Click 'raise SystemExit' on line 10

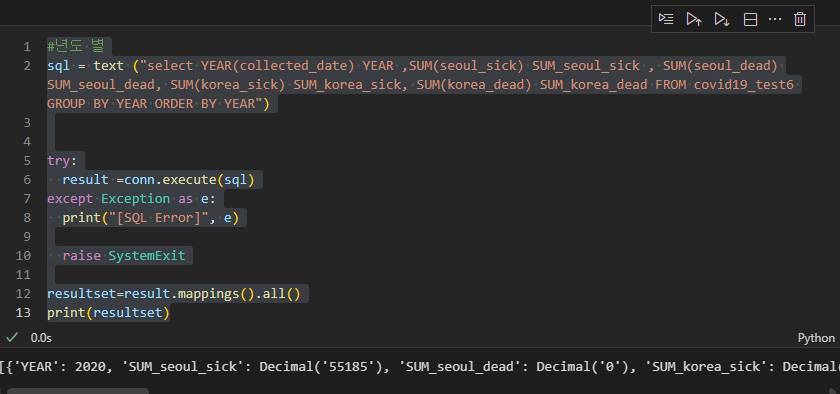[124, 256]
